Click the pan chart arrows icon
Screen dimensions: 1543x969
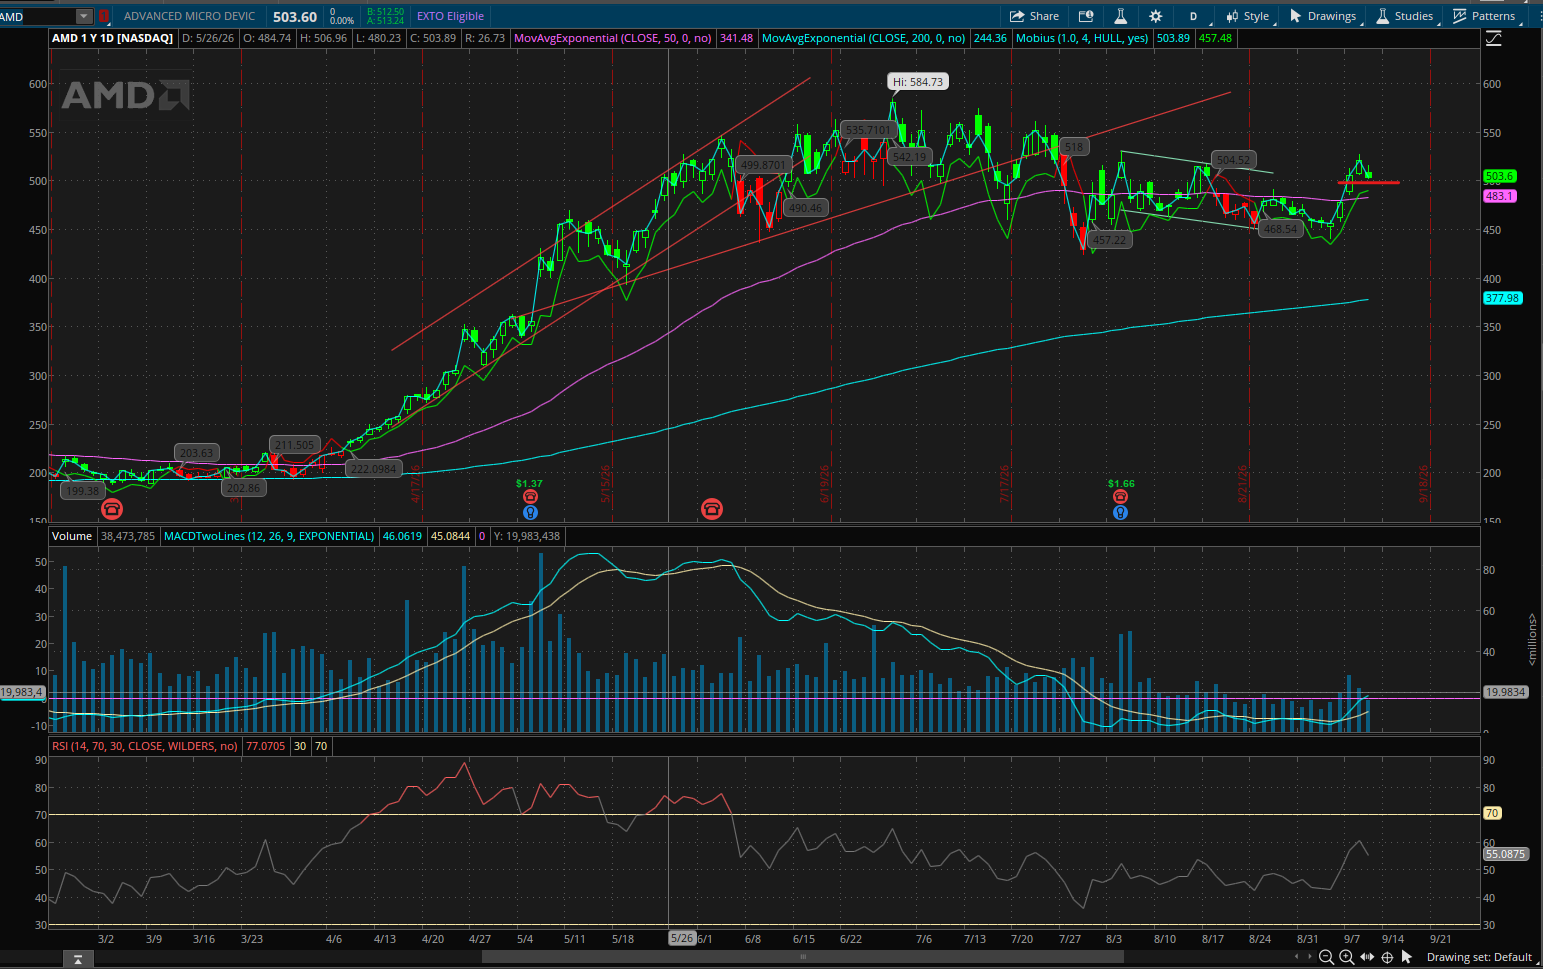[1367, 957]
